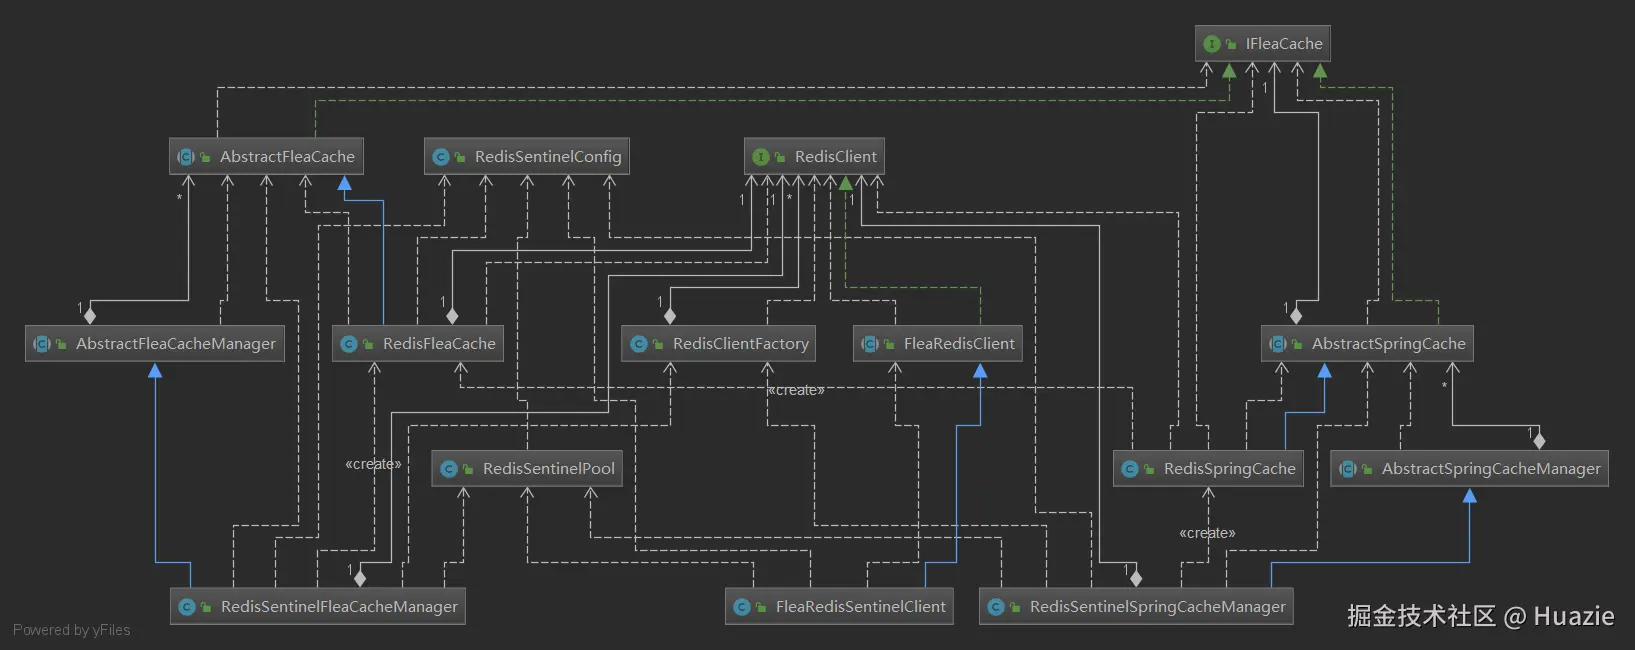Click the Huazie watermark text
Viewport: 1635px width, 650px height.
tap(1574, 616)
